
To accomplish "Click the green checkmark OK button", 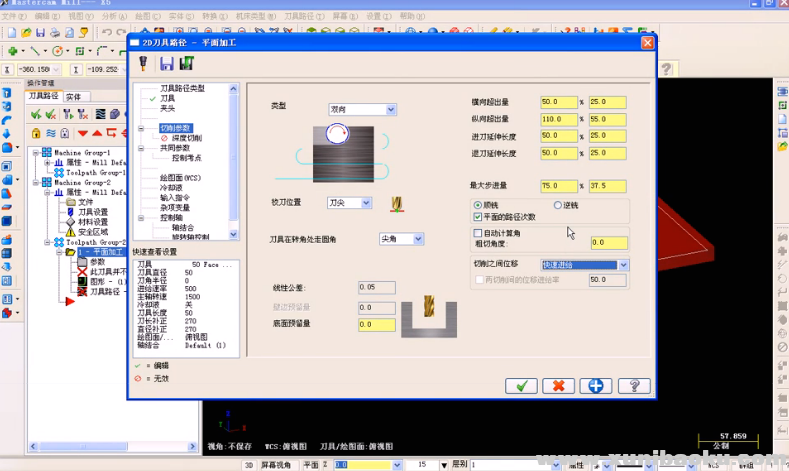I will 521,386.
